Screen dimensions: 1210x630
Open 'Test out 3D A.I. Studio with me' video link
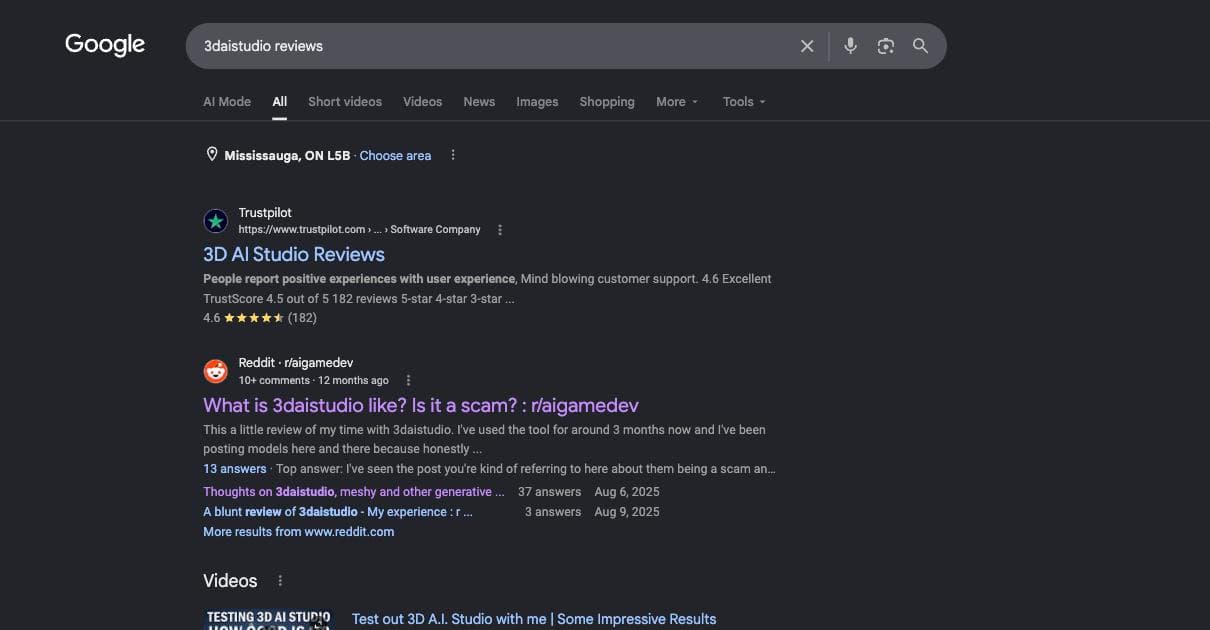[x=534, y=619]
